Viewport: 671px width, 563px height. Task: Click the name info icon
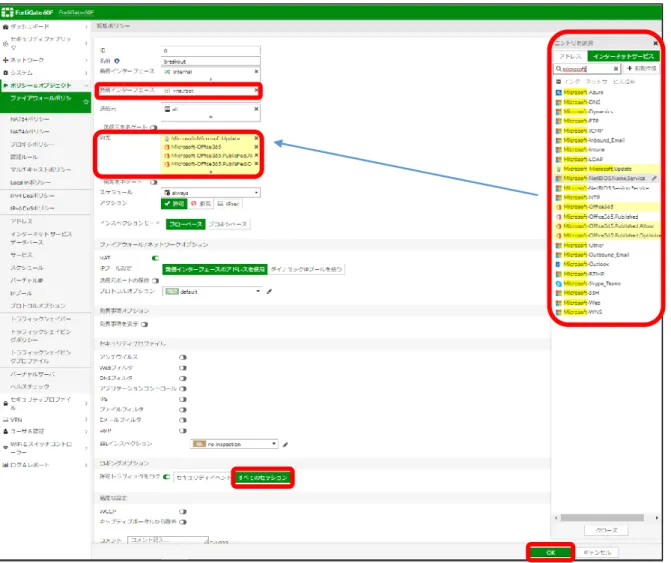pyautogui.click(x=117, y=61)
